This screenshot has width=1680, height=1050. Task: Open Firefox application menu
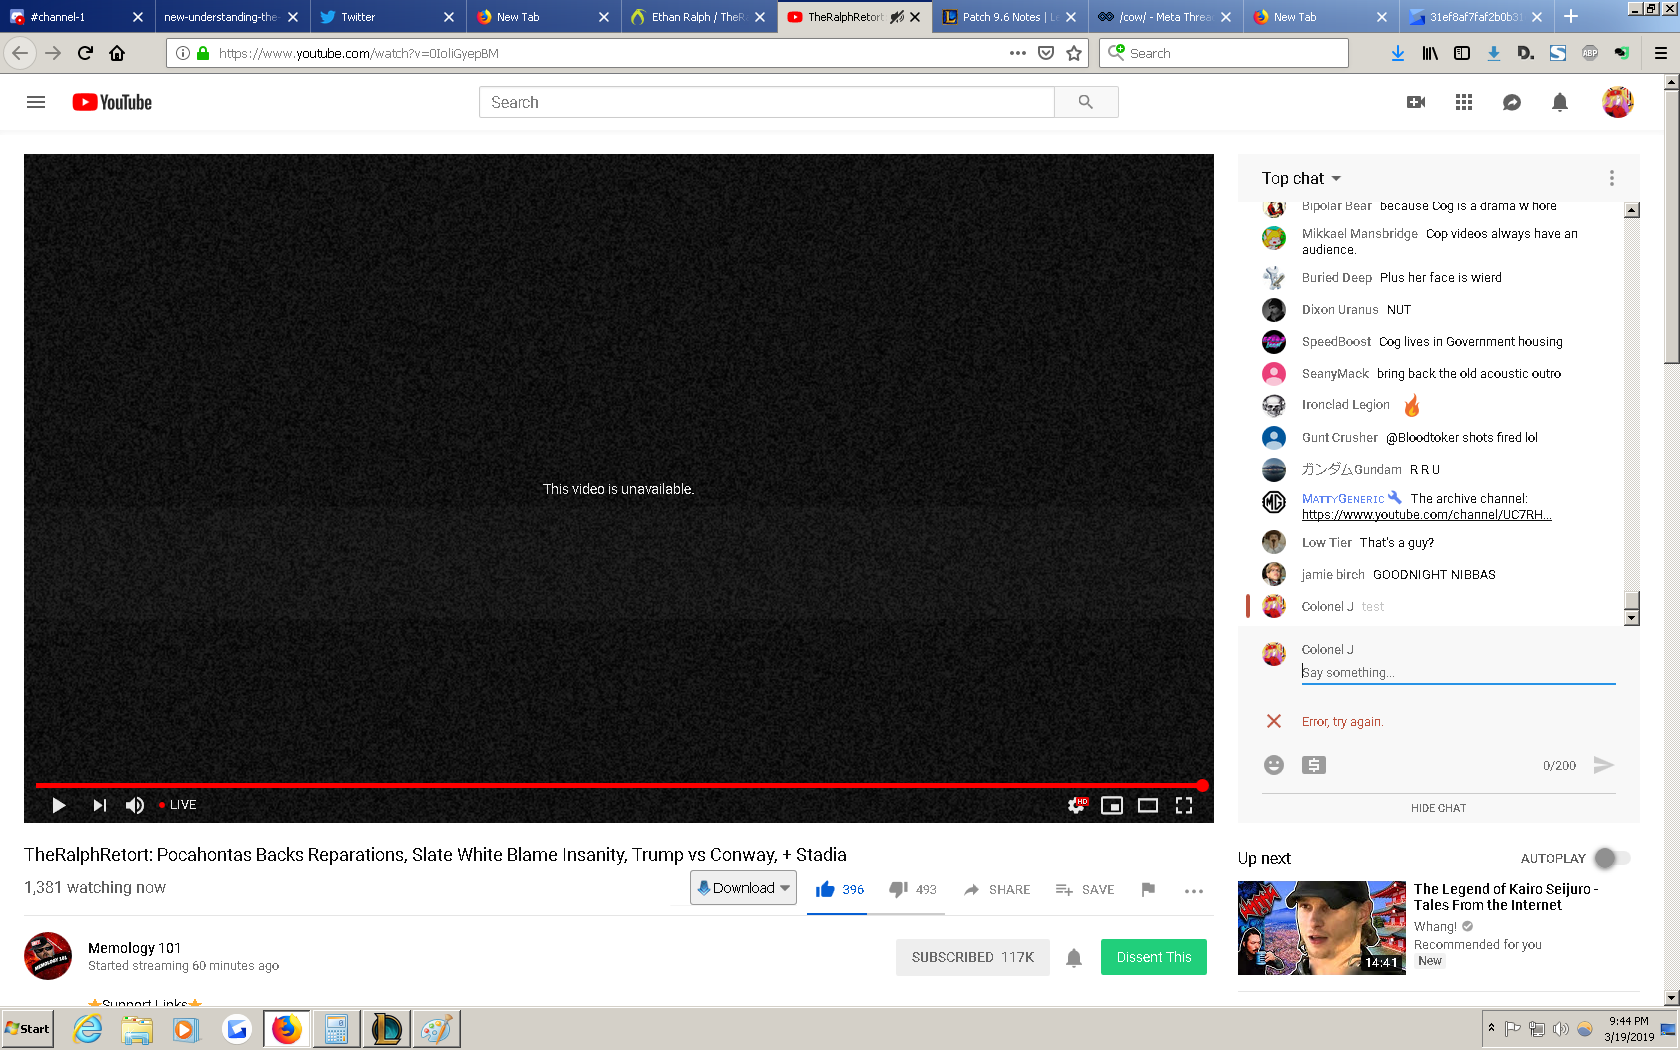pyautogui.click(x=1661, y=53)
